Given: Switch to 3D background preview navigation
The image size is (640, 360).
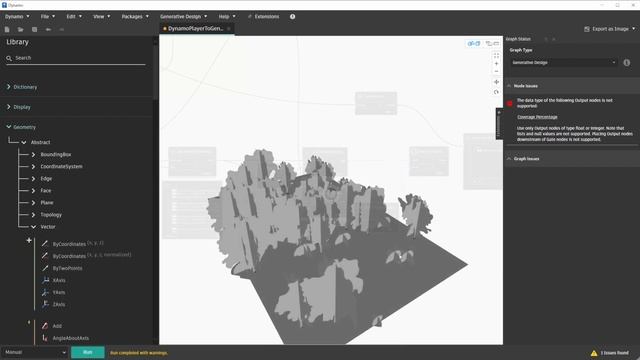Looking at the screenshot, I should 473,43.
